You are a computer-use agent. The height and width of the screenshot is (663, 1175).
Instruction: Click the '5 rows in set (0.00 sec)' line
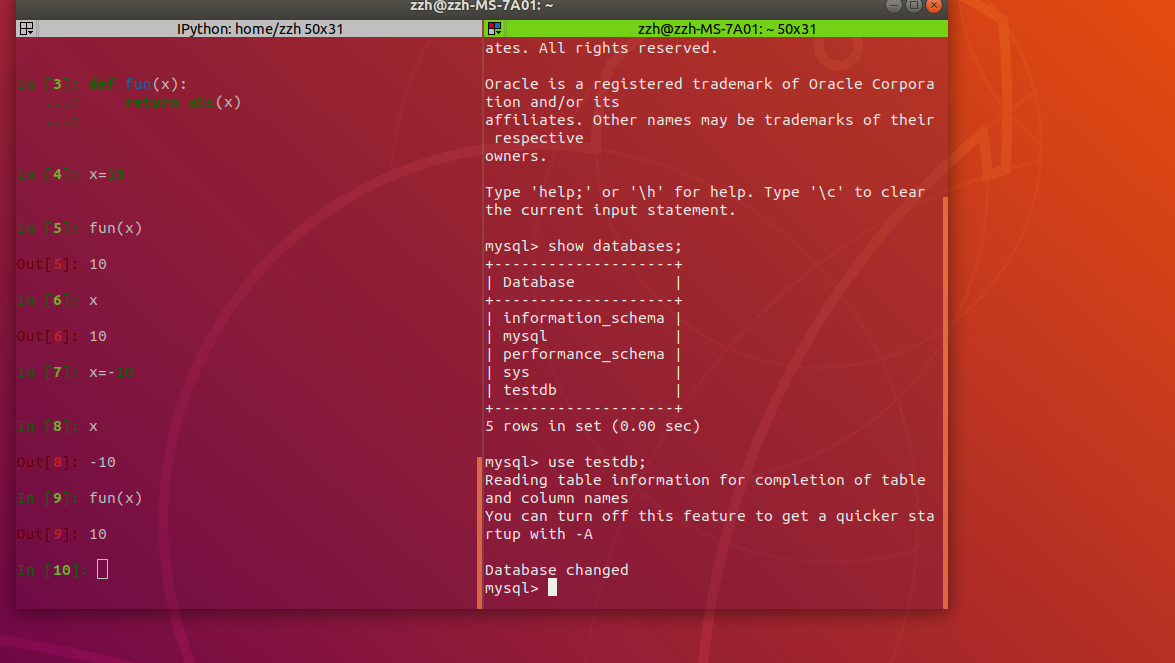pos(593,426)
